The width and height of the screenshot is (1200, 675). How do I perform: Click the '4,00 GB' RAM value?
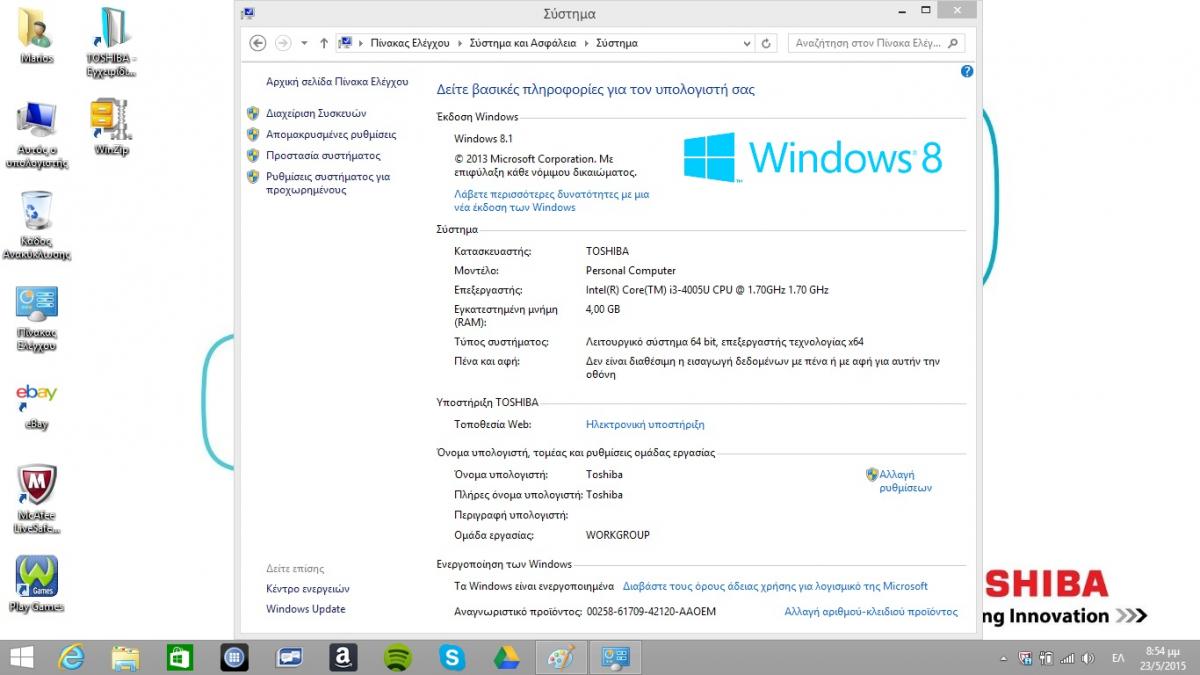pyautogui.click(x=603, y=309)
